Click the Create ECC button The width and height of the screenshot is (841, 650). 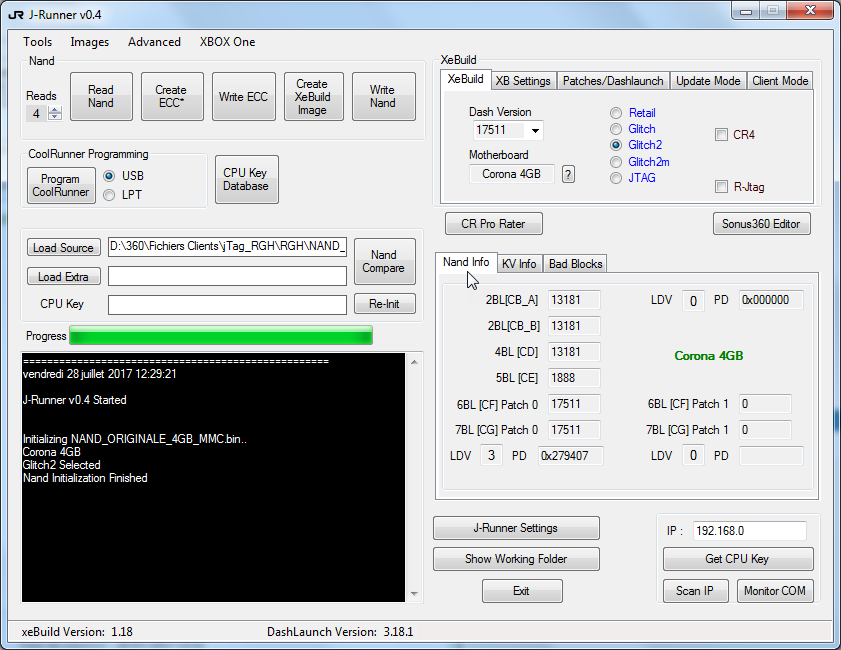pos(172,97)
